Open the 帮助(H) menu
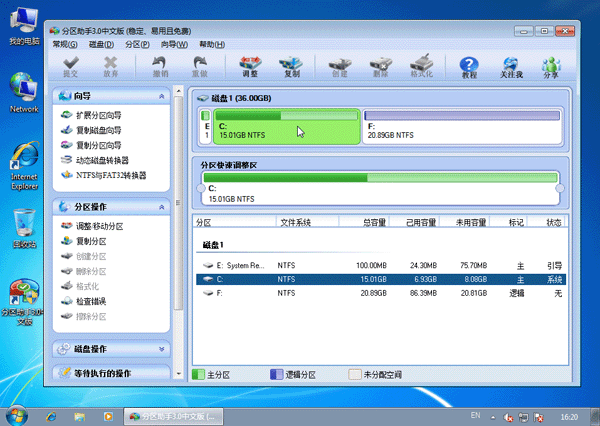Image resolution: width=600 pixels, height=426 pixels. [x=211, y=45]
